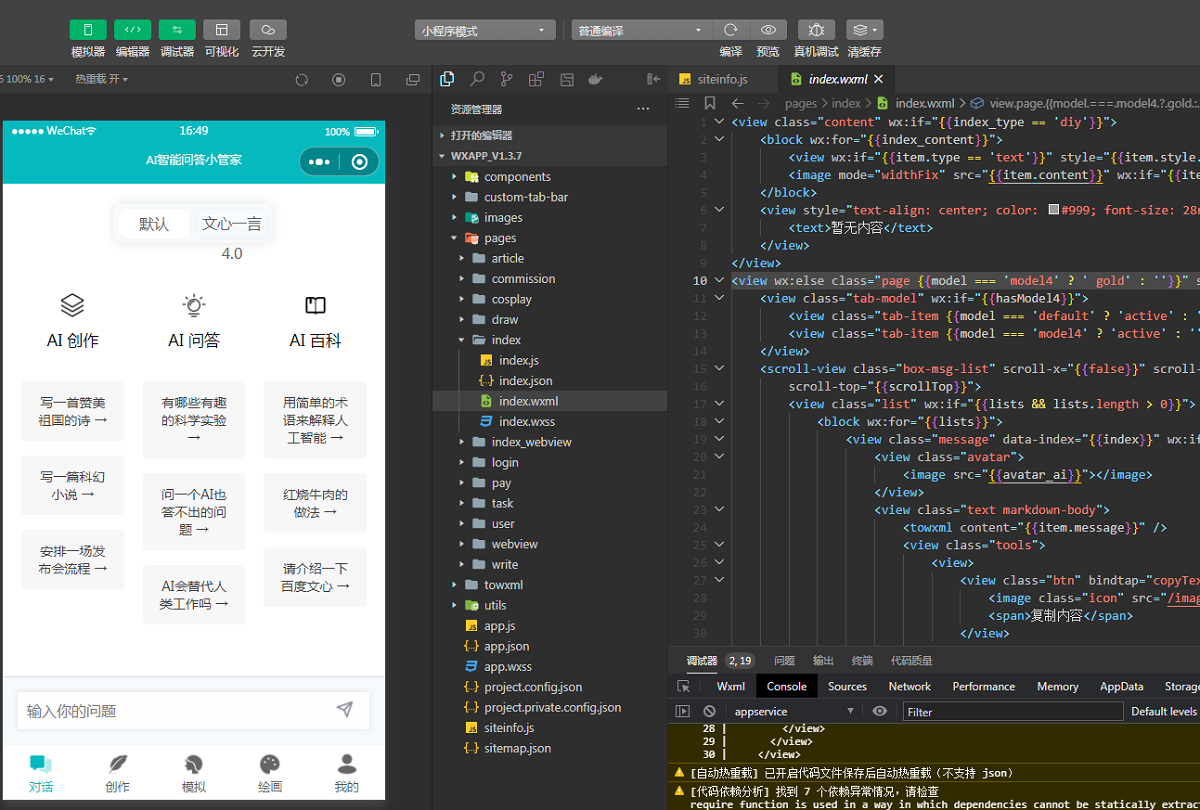Toggle the Debugger panel button
The image size is (1200, 810).
click(x=177, y=30)
